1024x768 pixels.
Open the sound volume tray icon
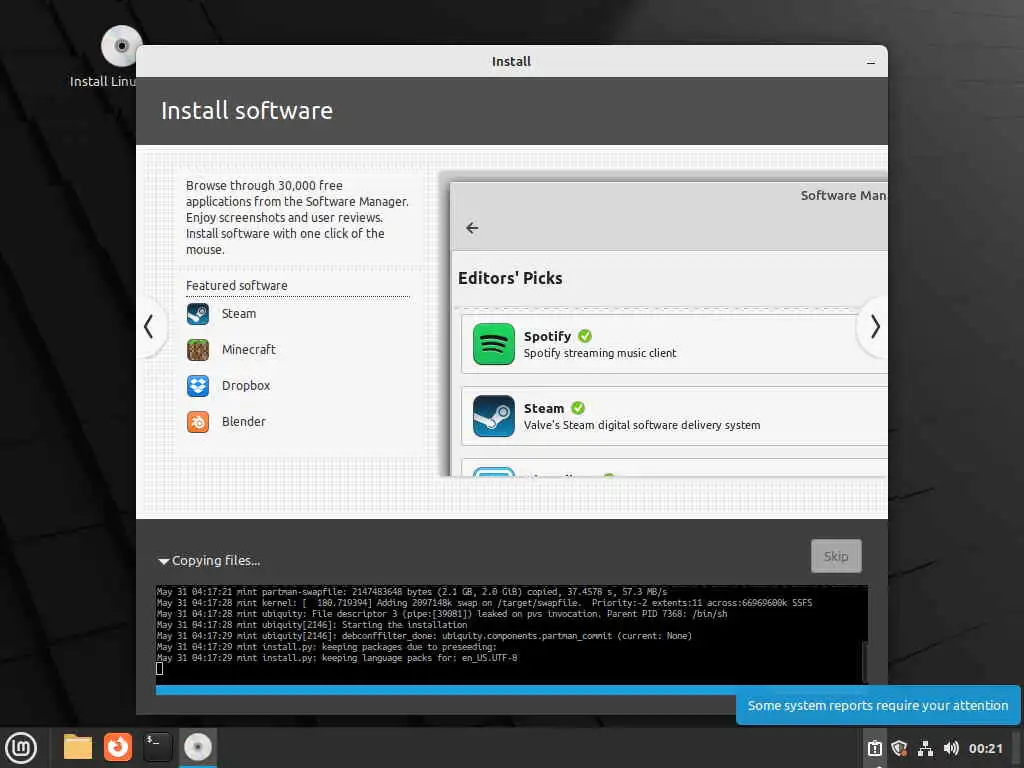(x=951, y=748)
